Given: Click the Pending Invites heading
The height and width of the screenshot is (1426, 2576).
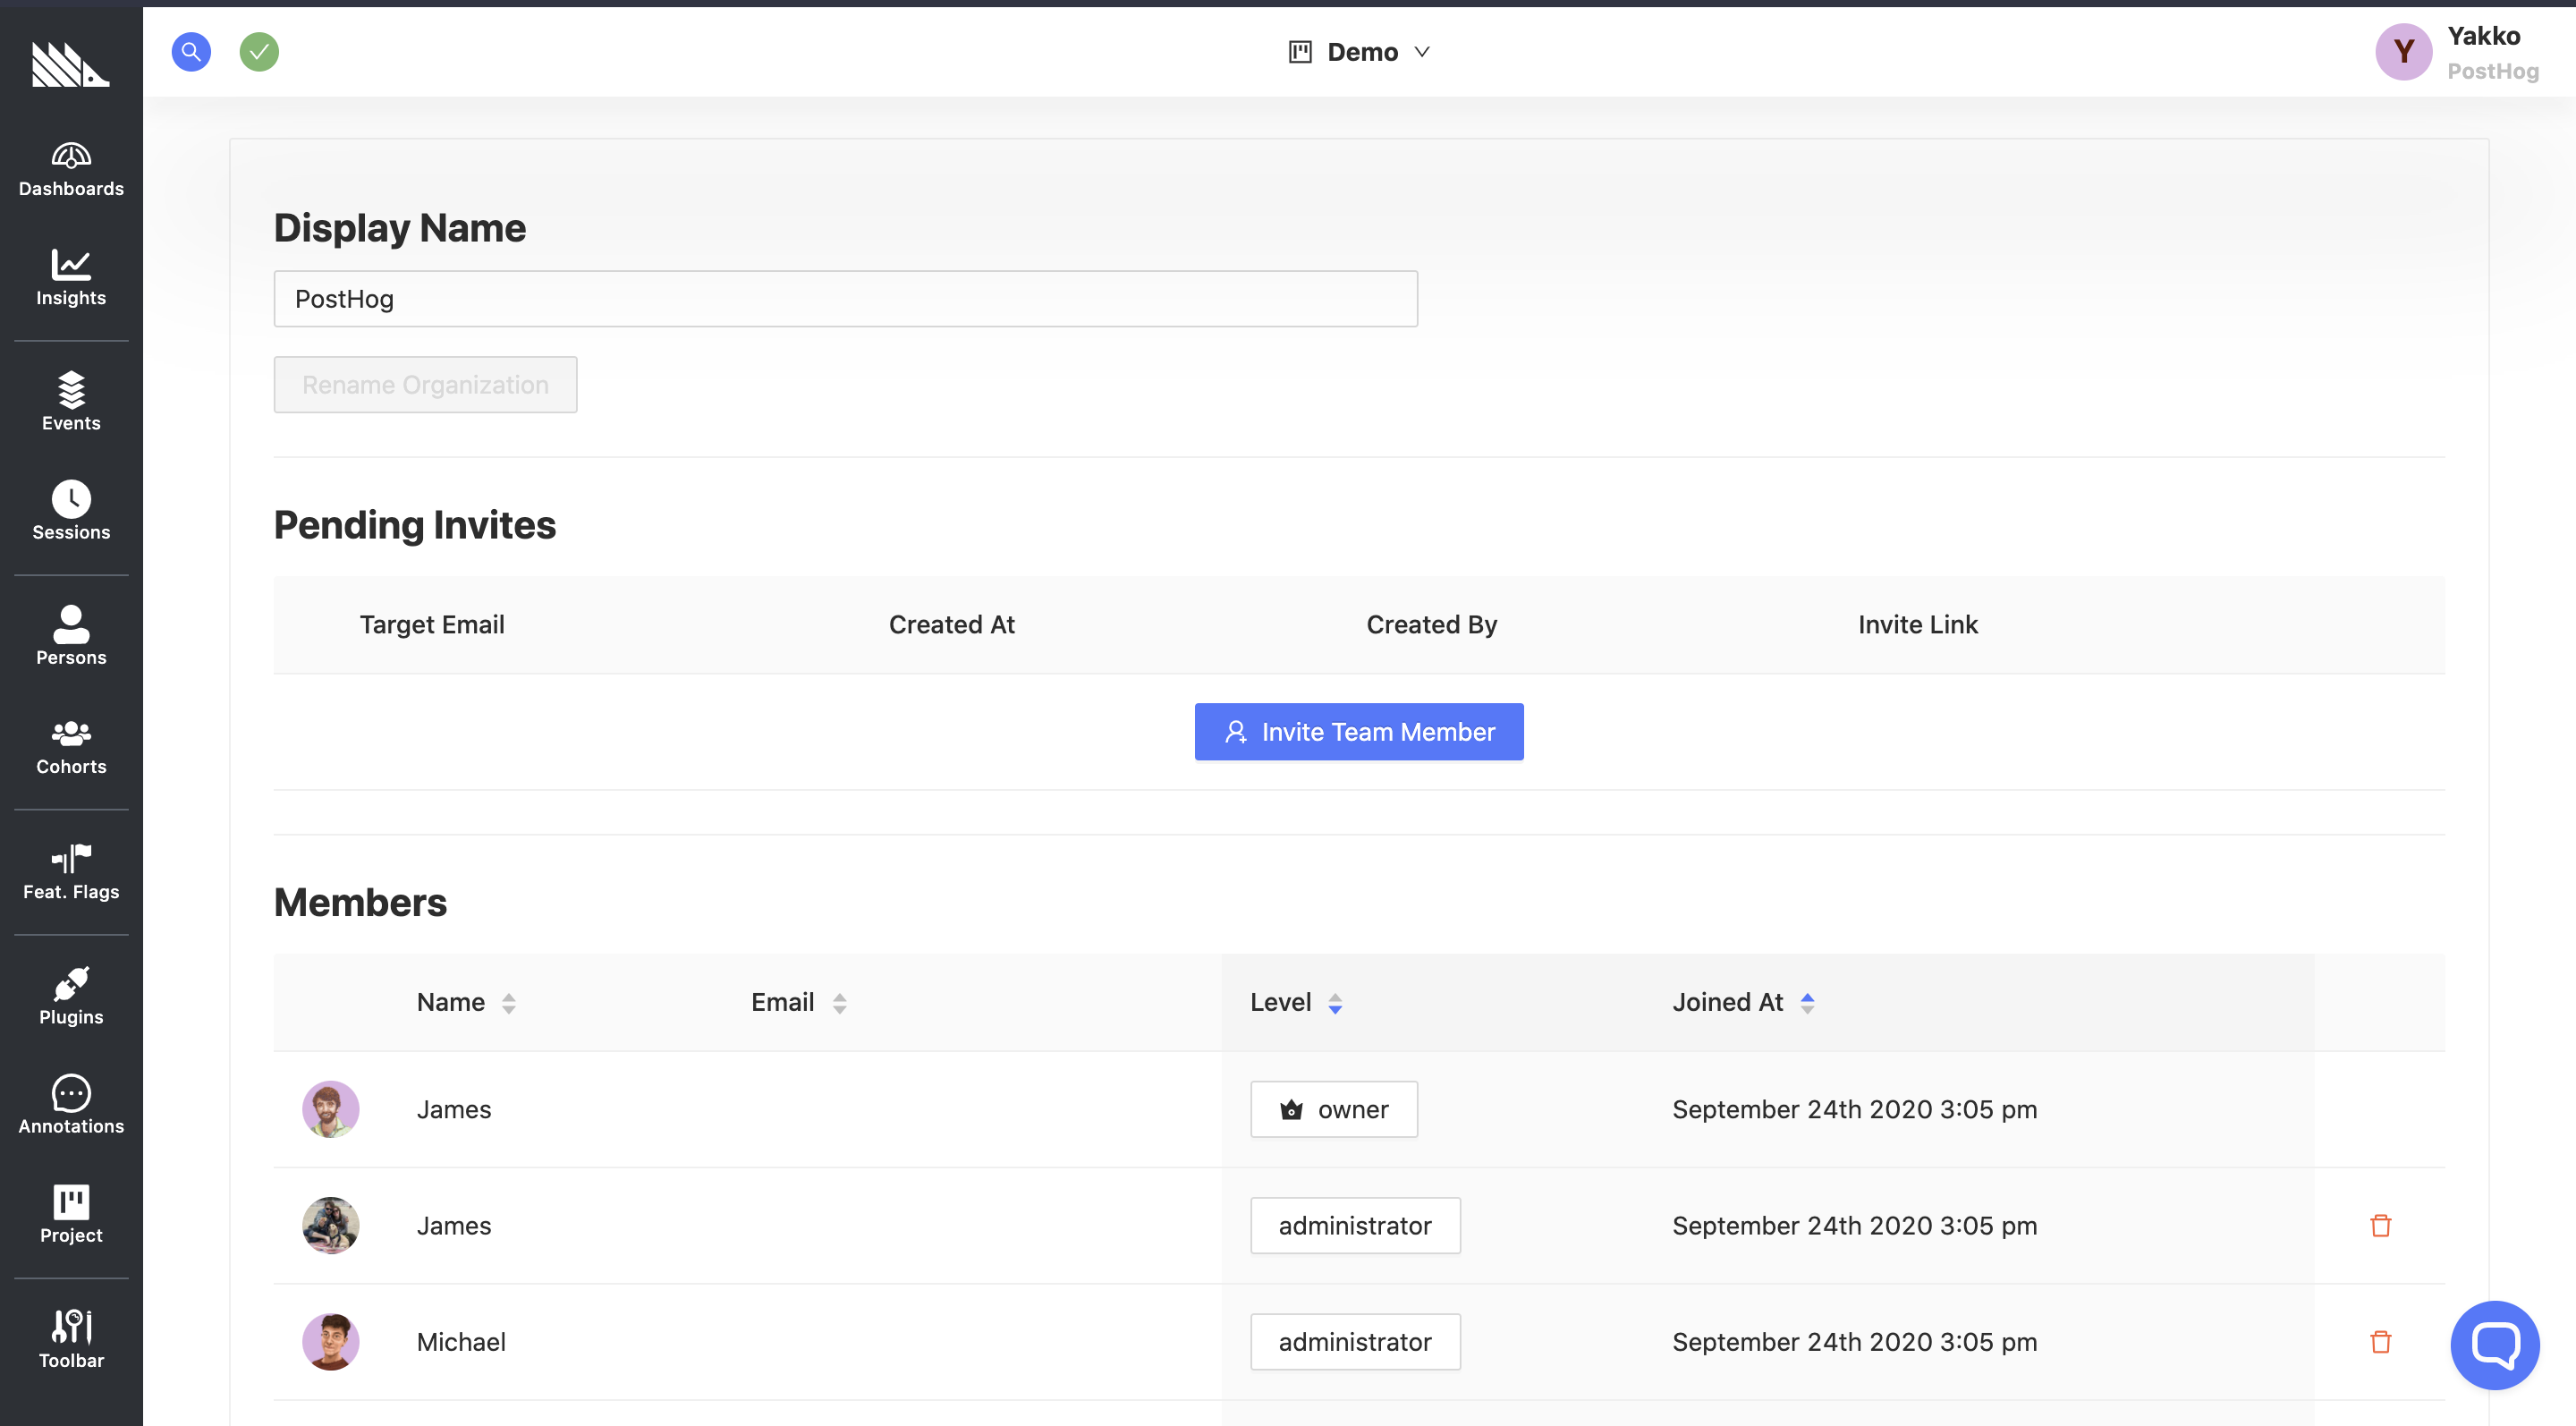Looking at the screenshot, I should 415,524.
